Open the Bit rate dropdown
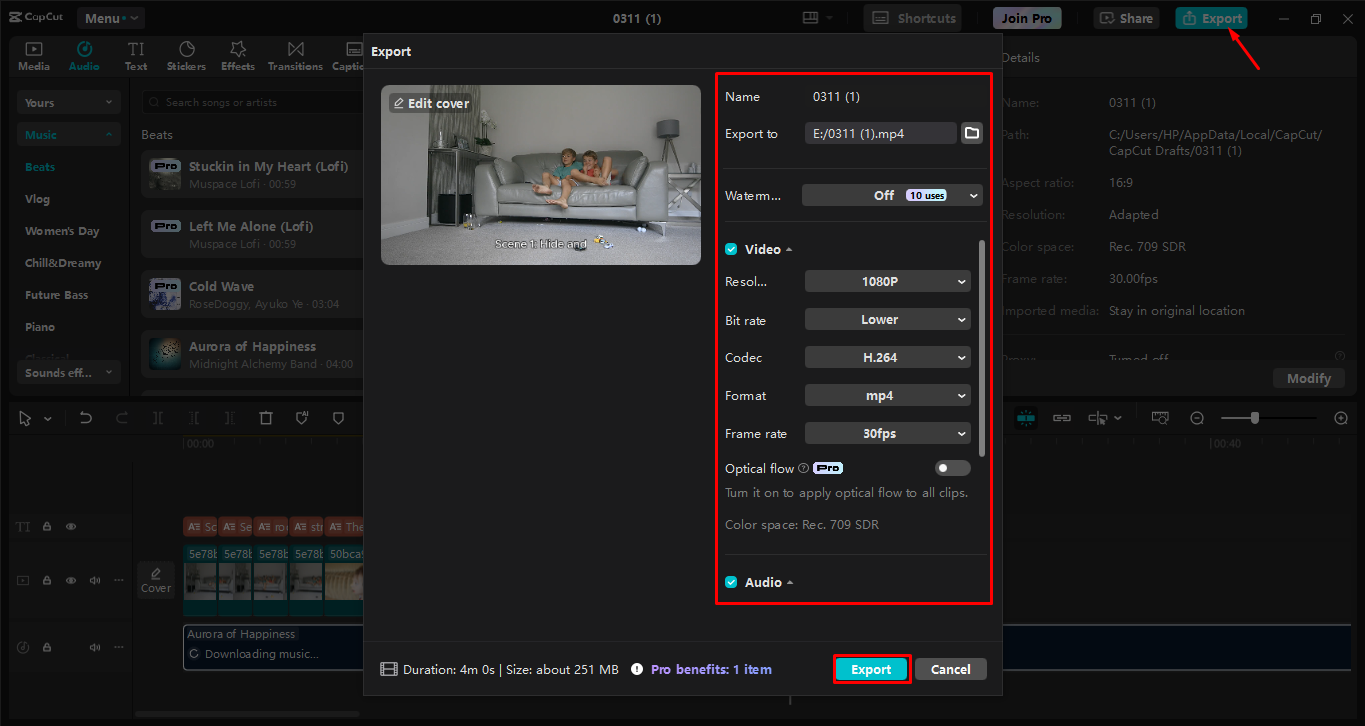The width and height of the screenshot is (1365, 726). coord(888,320)
